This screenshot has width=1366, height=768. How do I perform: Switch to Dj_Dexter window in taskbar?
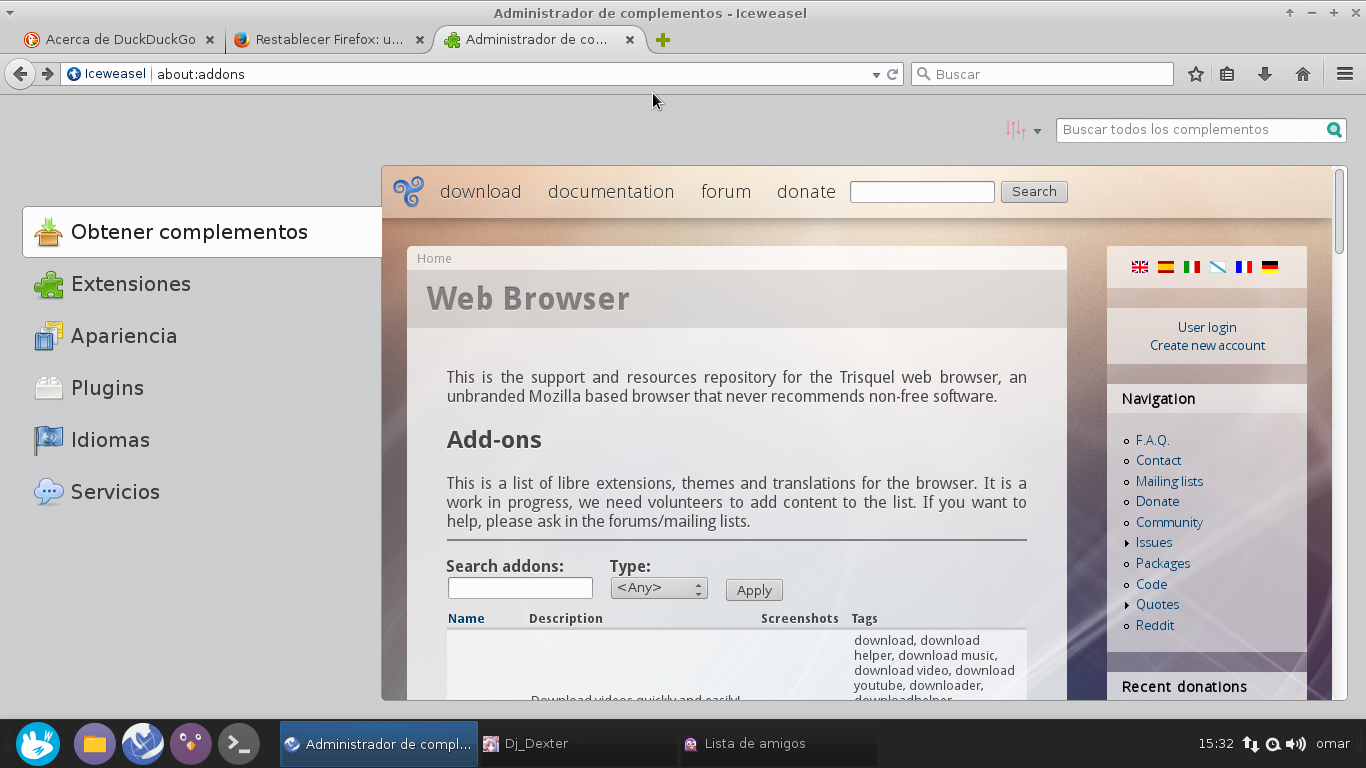click(x=577, y=744)
